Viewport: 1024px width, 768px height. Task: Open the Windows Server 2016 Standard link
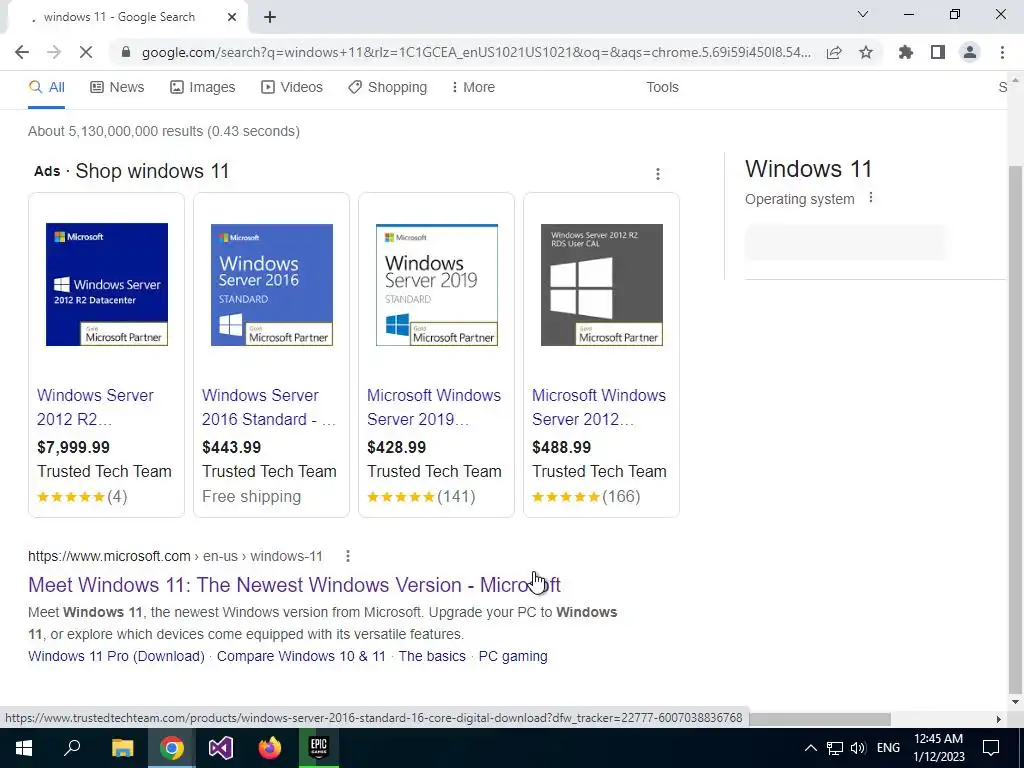click(x=268, y=408)
